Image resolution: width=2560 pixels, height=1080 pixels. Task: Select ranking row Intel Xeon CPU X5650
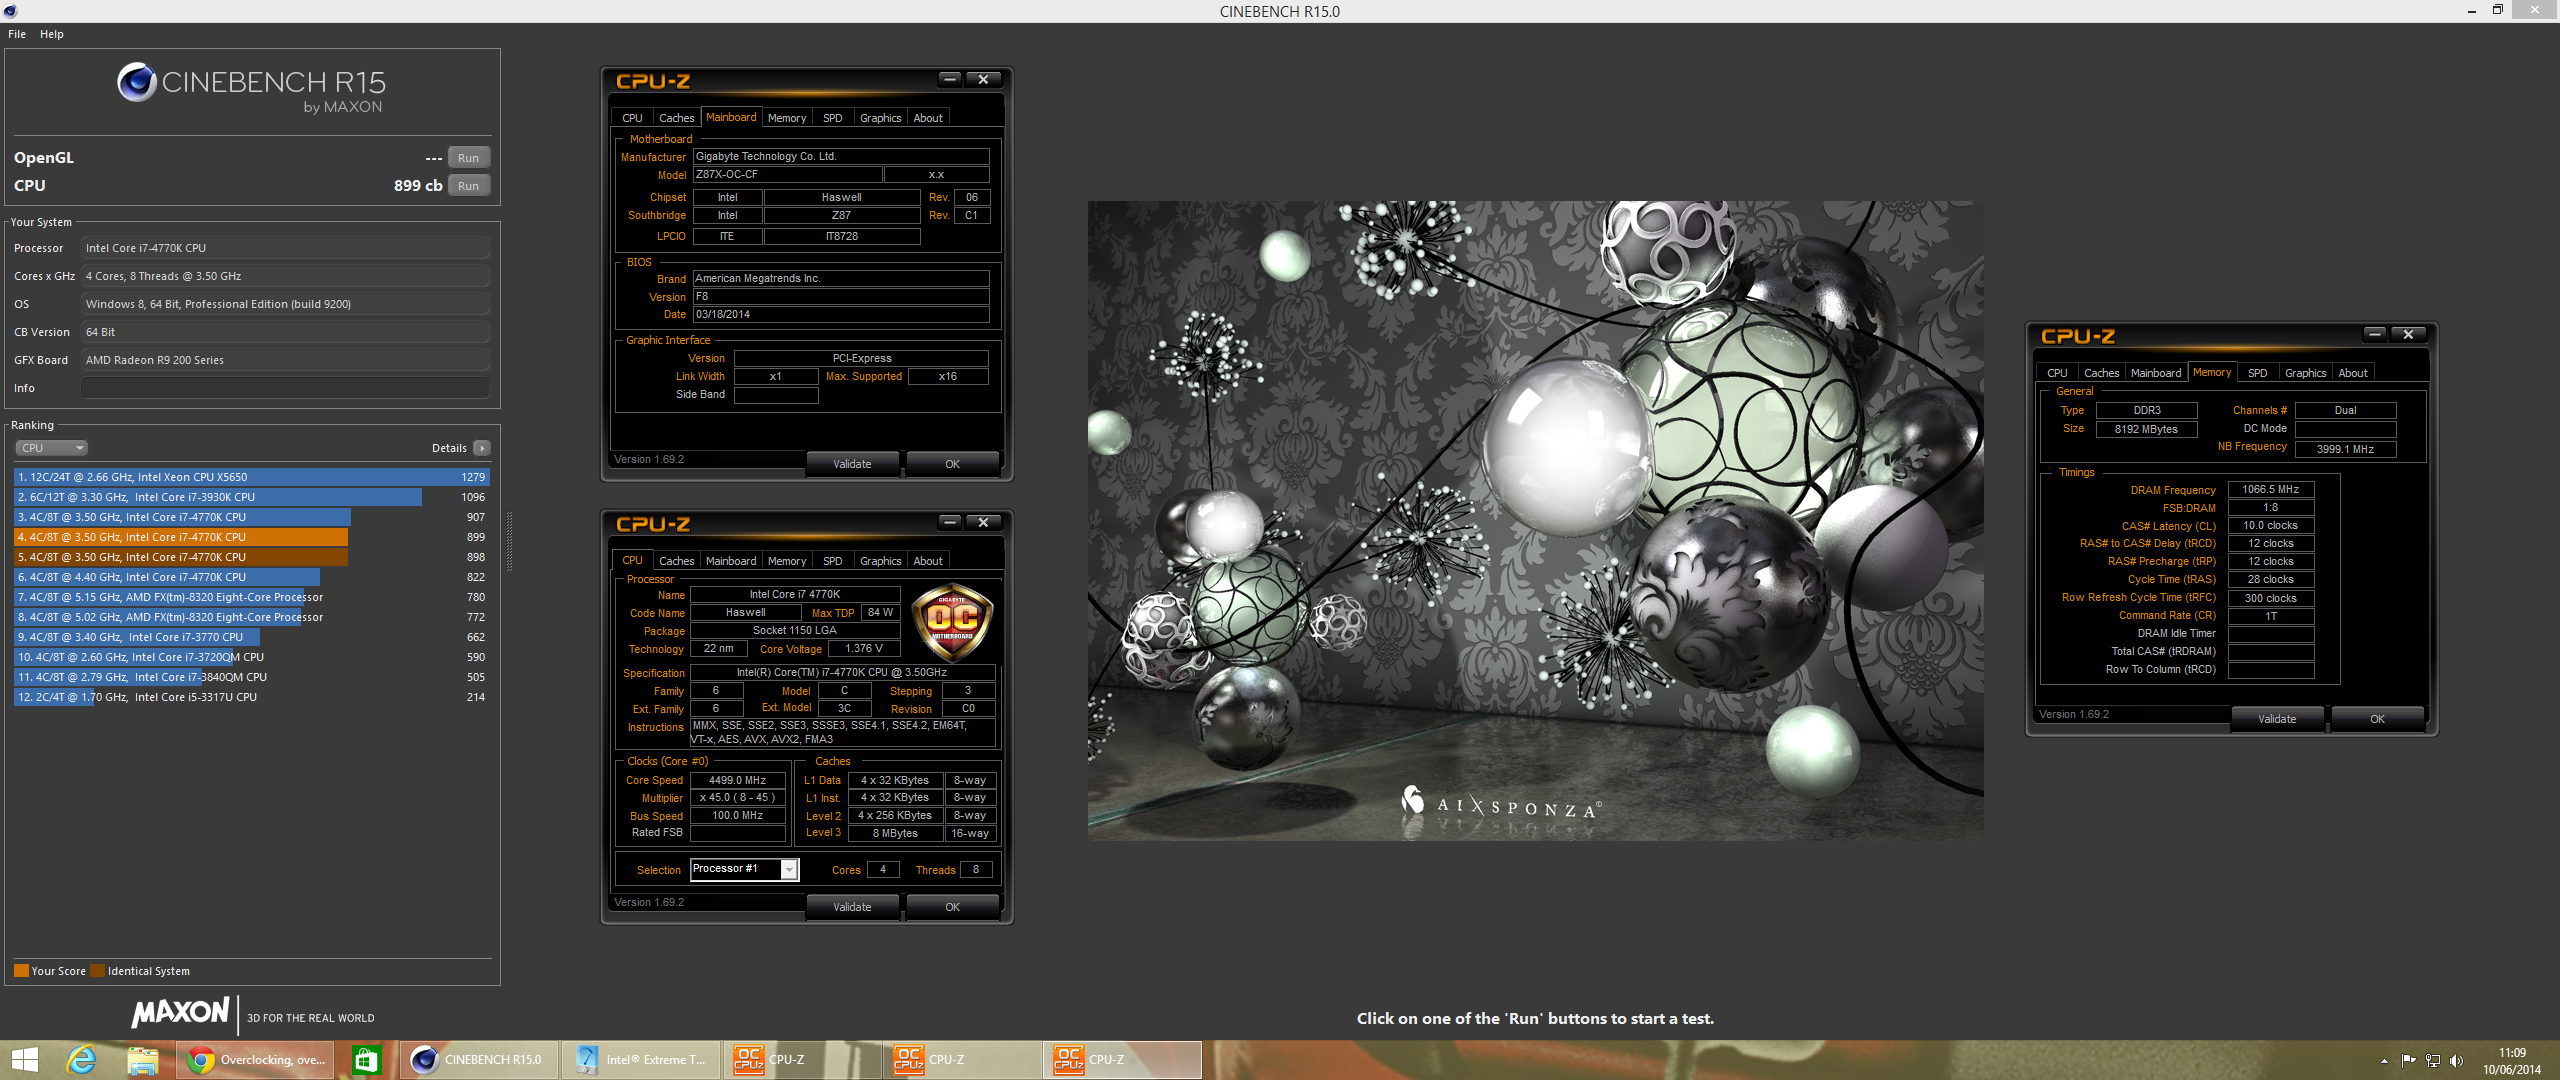point(251,477)
